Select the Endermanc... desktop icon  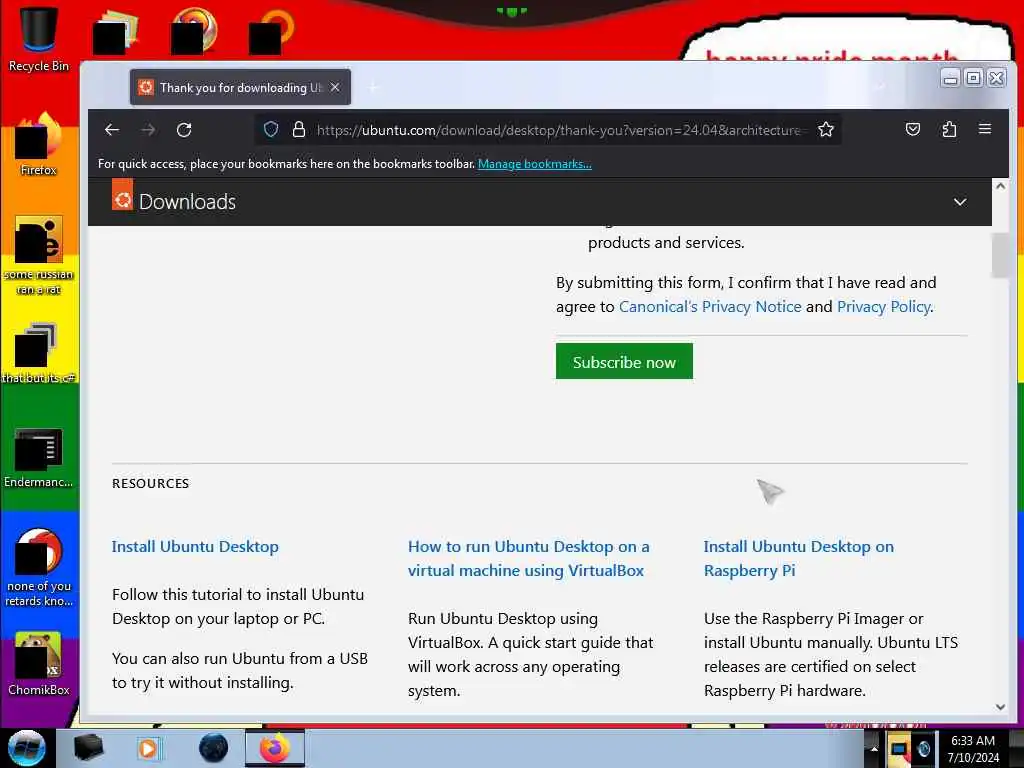pos(39,458)
